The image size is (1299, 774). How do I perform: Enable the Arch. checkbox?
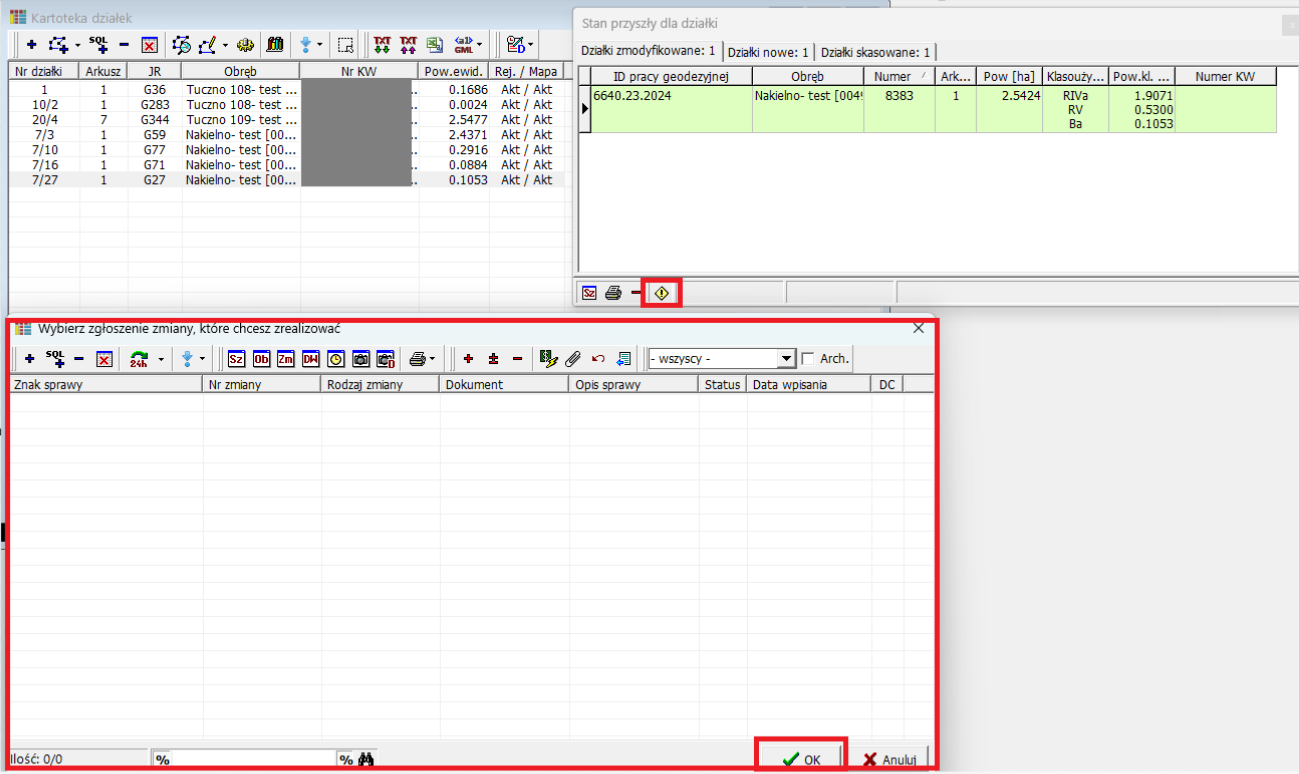[808, 359]
